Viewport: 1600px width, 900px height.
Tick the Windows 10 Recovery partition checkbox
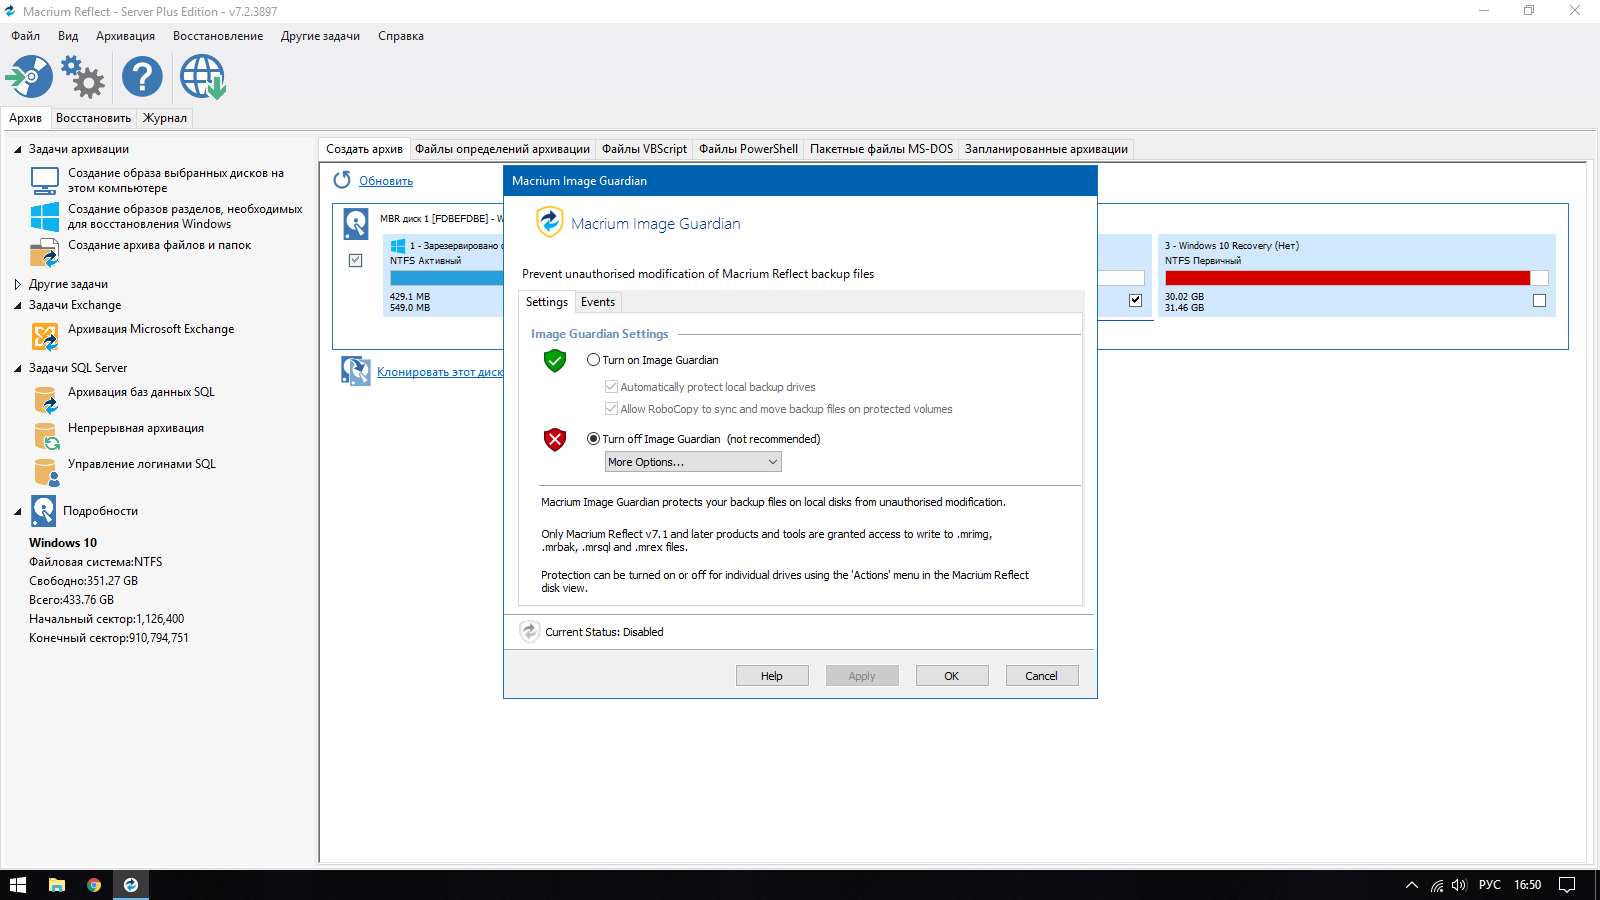[x=1539, y=301]
